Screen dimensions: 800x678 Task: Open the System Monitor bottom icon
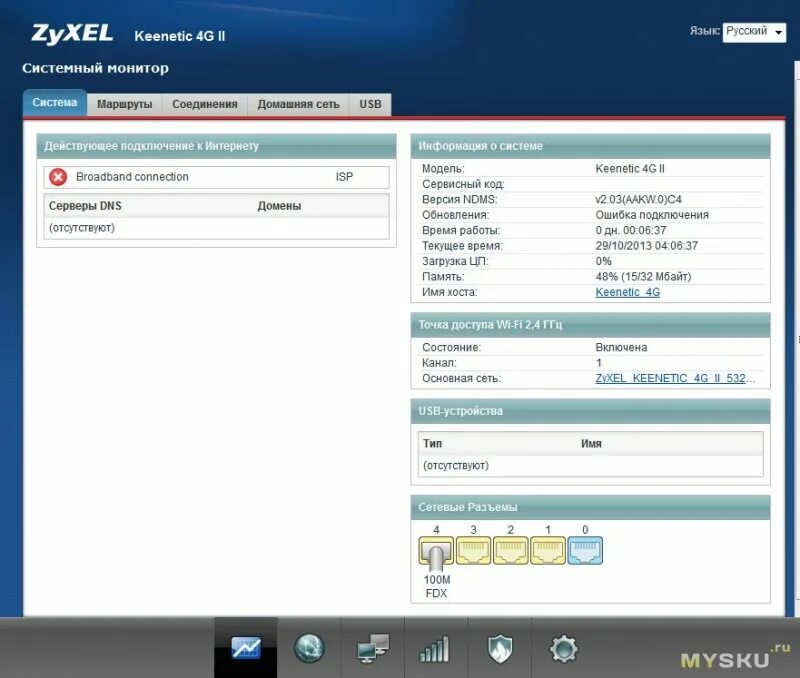click(246, 648)
